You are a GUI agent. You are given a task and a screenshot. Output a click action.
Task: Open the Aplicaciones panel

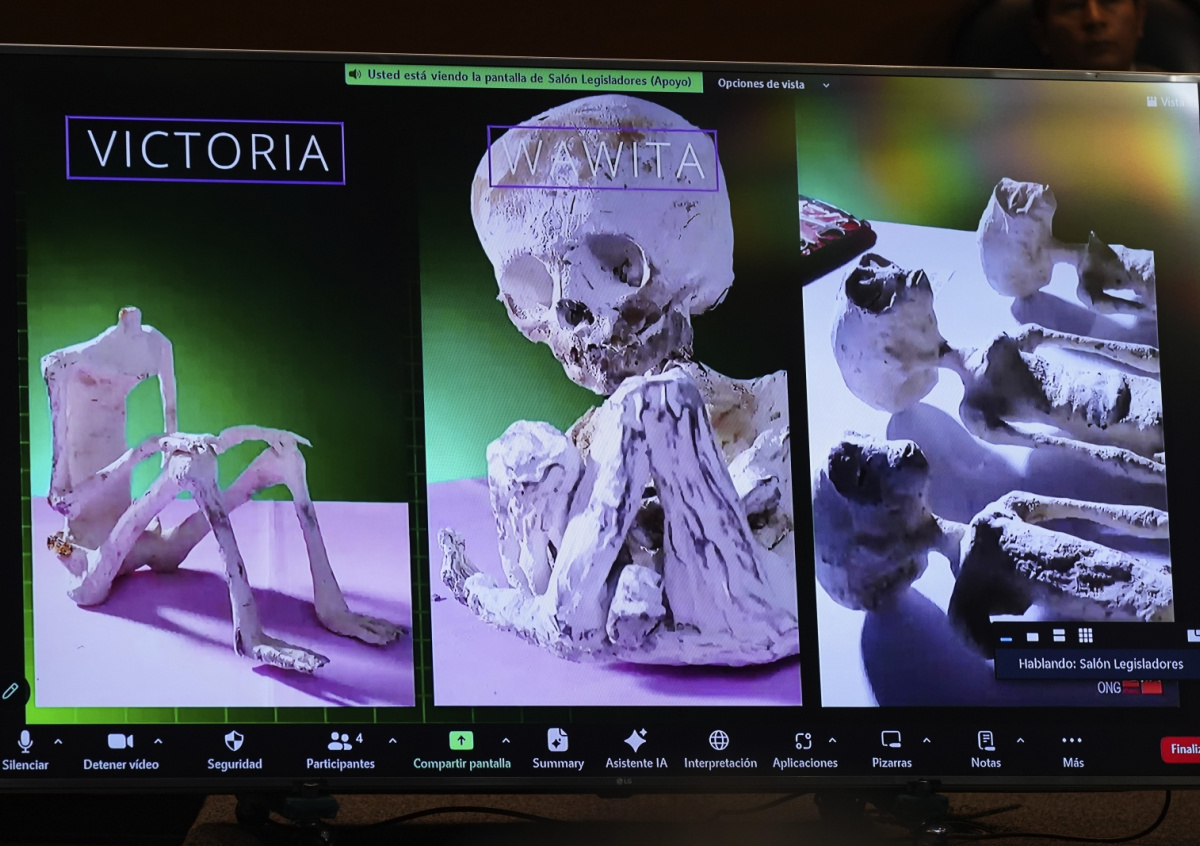[x=803, y=741]
